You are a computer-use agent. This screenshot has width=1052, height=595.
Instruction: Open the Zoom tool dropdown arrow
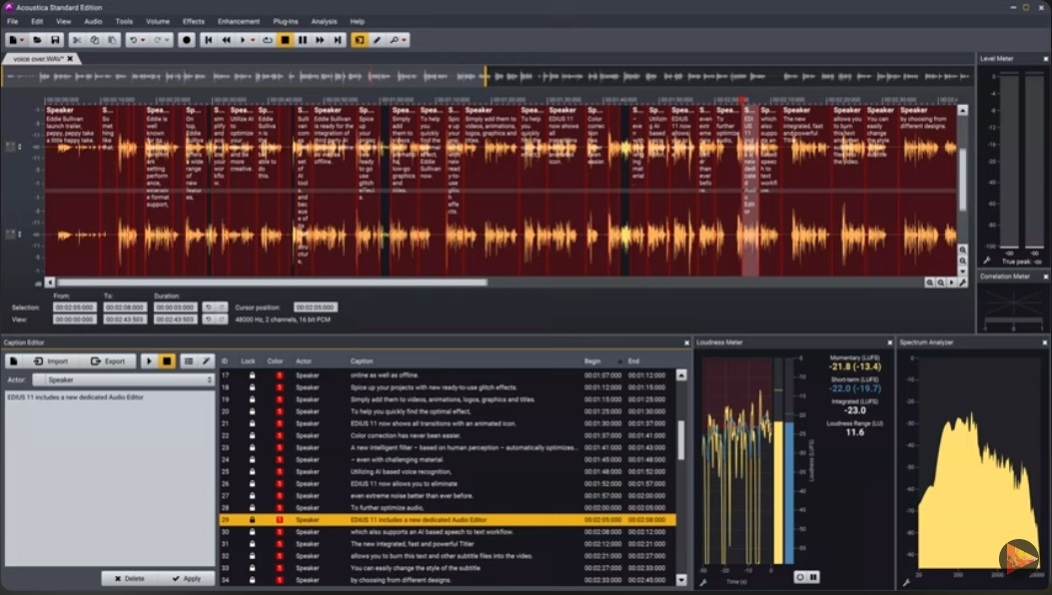404,40
